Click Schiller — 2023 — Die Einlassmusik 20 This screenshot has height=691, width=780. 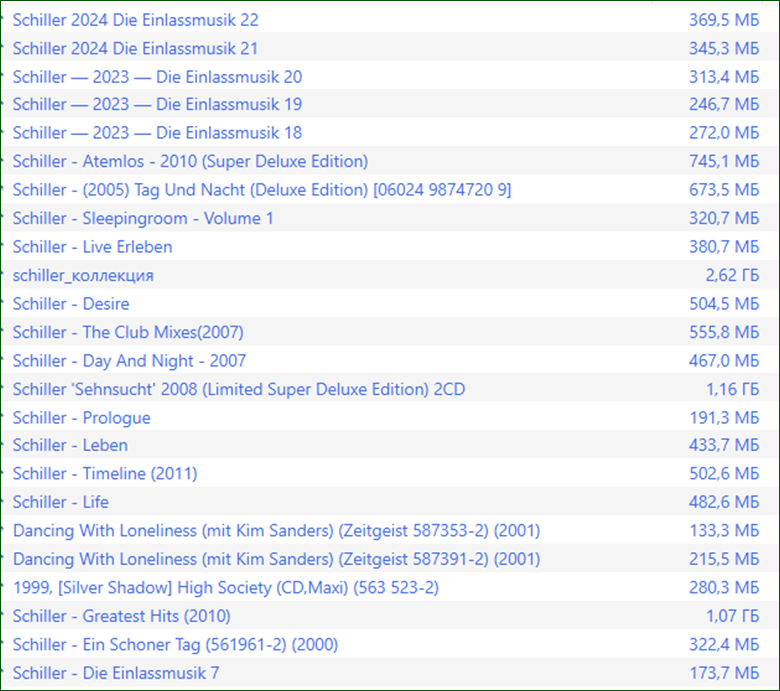pos(157,77)
